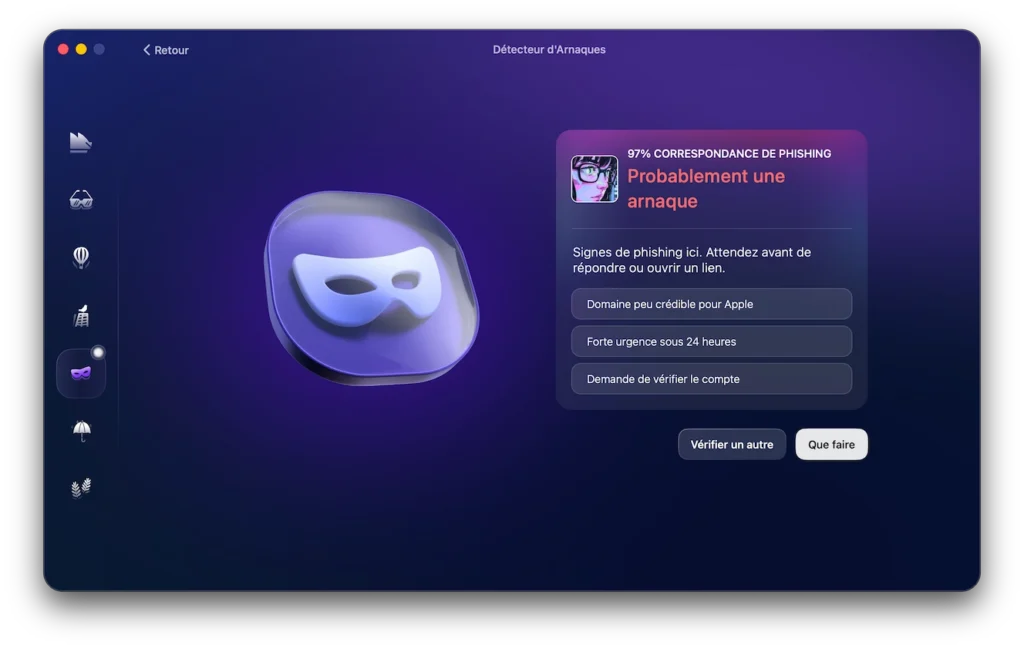Click the 'Signes de phishing ici' description
The width and height of the screenshot is (1024, 649).
pyautogui.click(x=692, y=260)
